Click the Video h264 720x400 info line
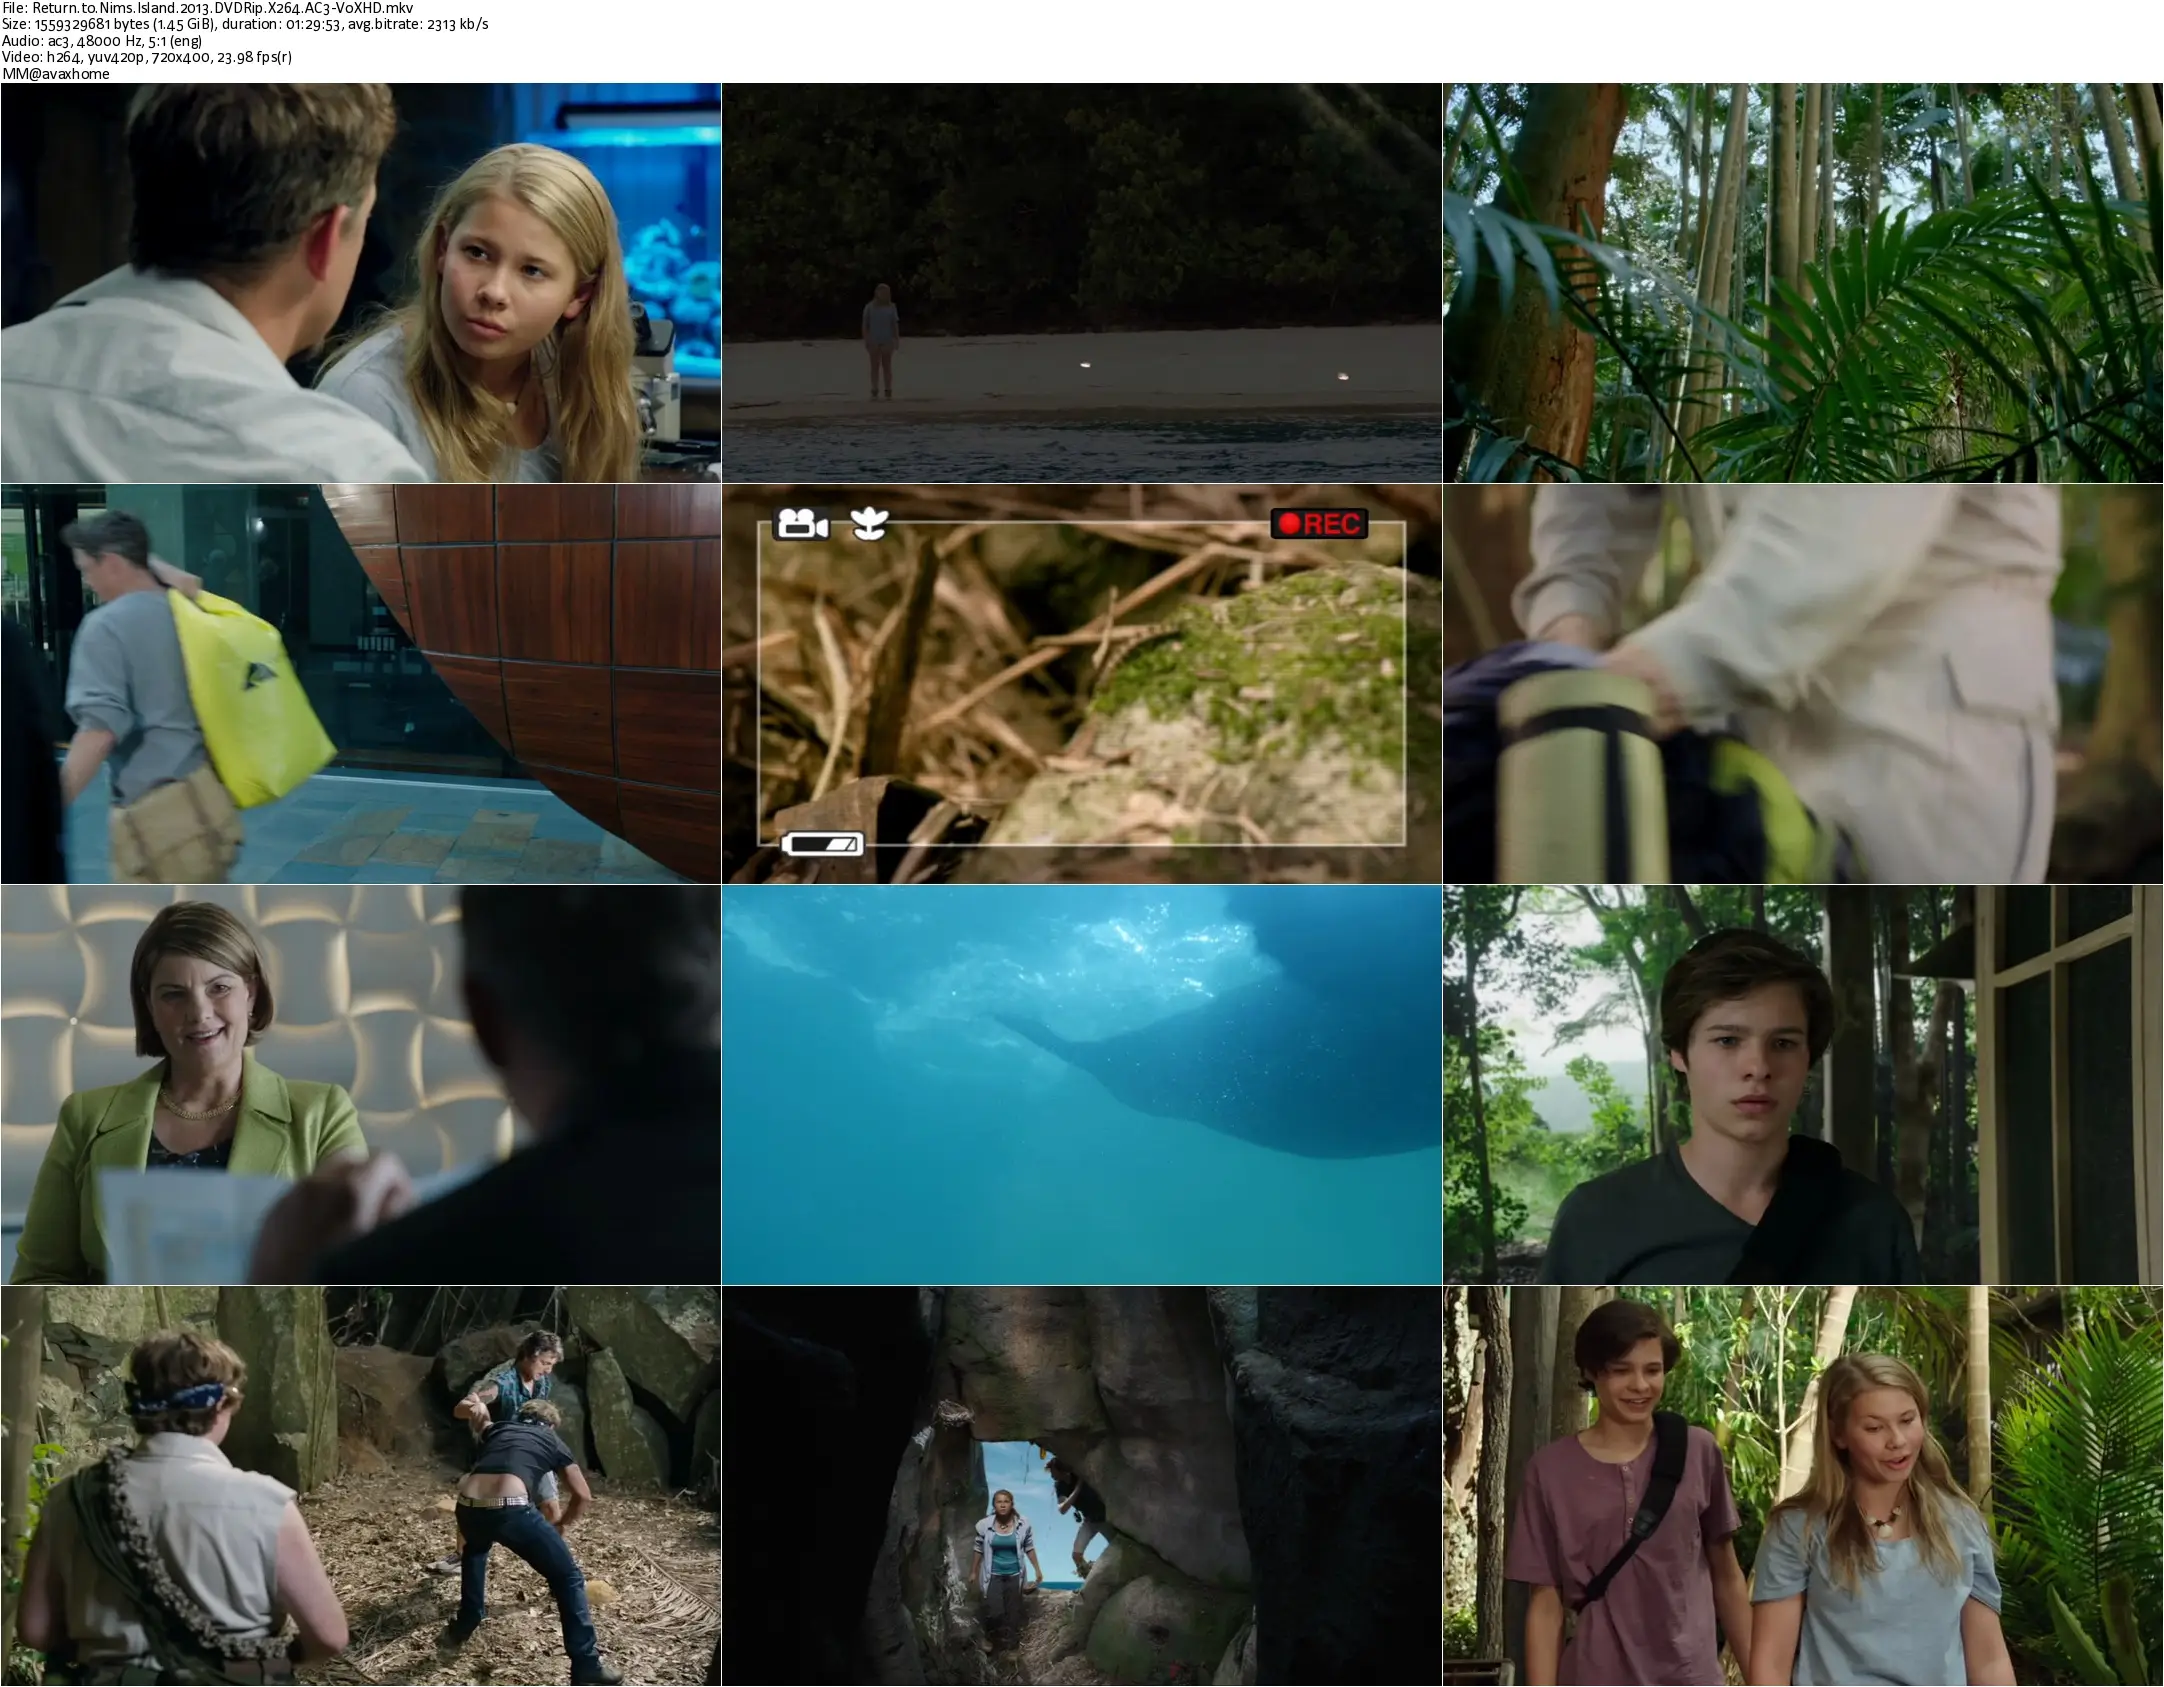 (147, 57)
